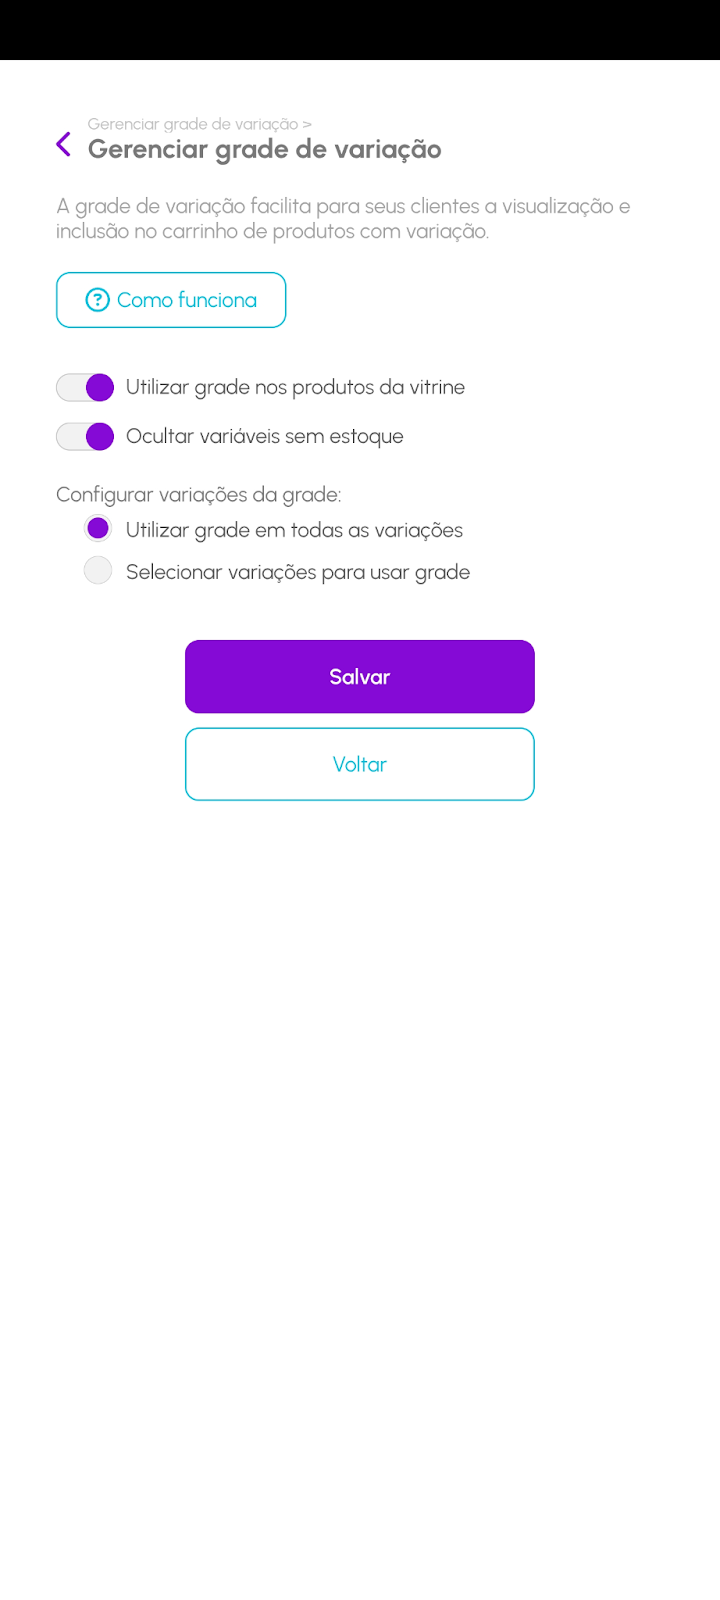Tap the small 'Gerenciar grade de variação >' breadcrumb

click(x=193, y=124)
